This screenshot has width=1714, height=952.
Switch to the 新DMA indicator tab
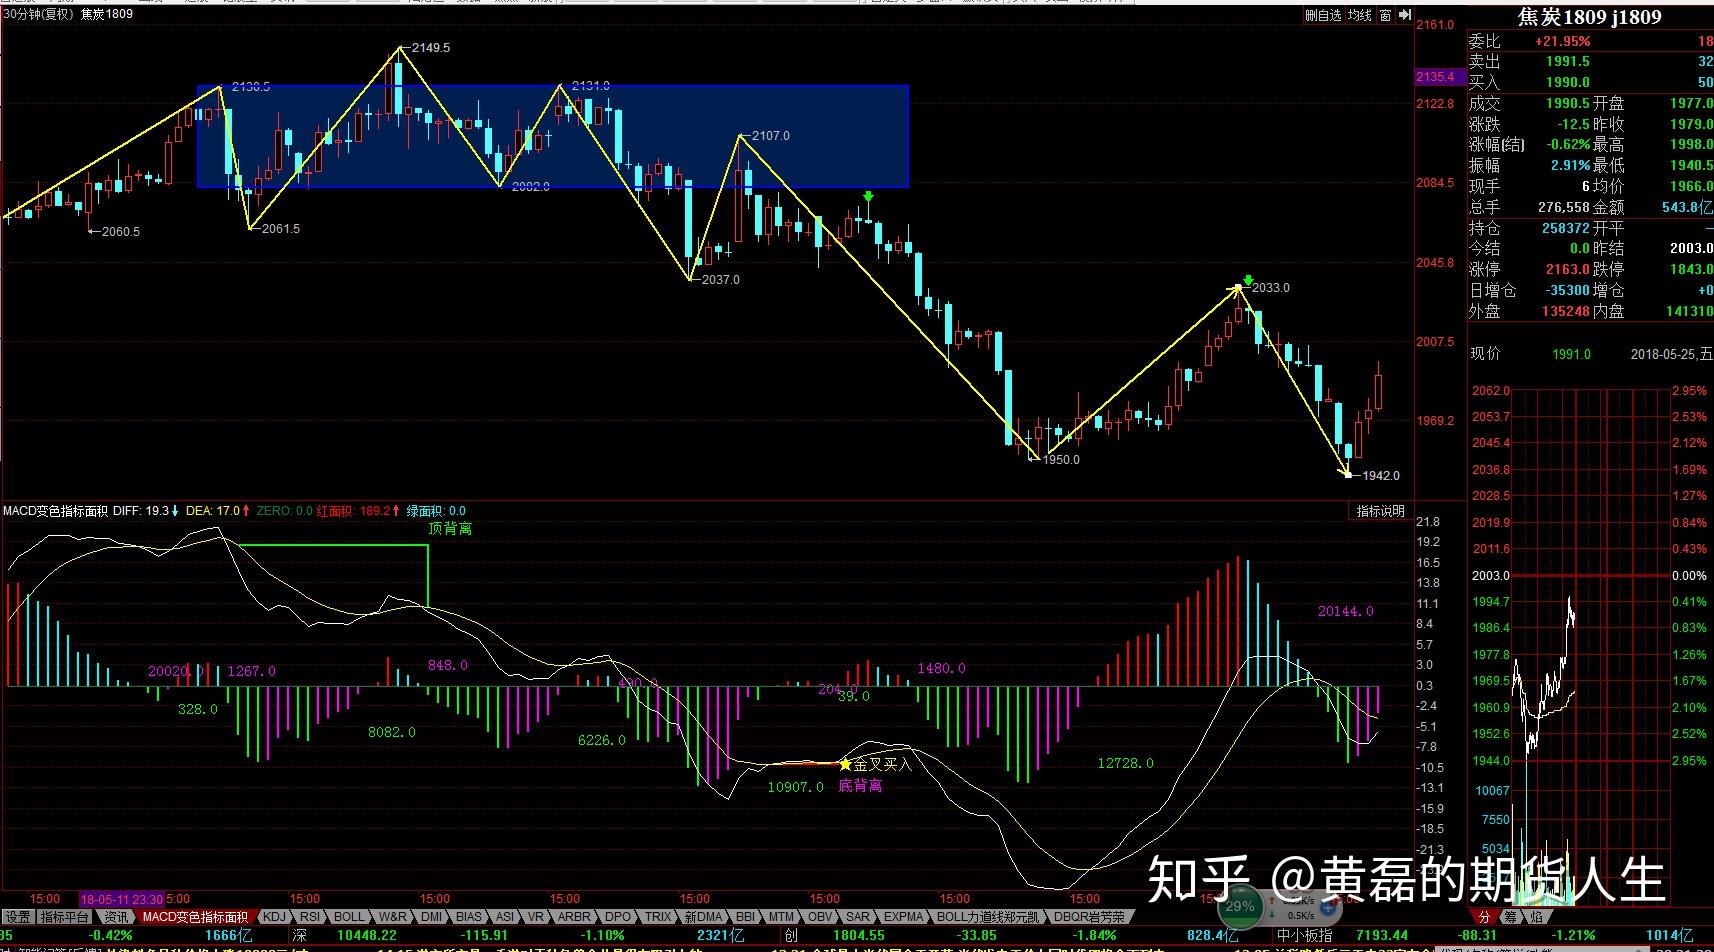point(703,916)
